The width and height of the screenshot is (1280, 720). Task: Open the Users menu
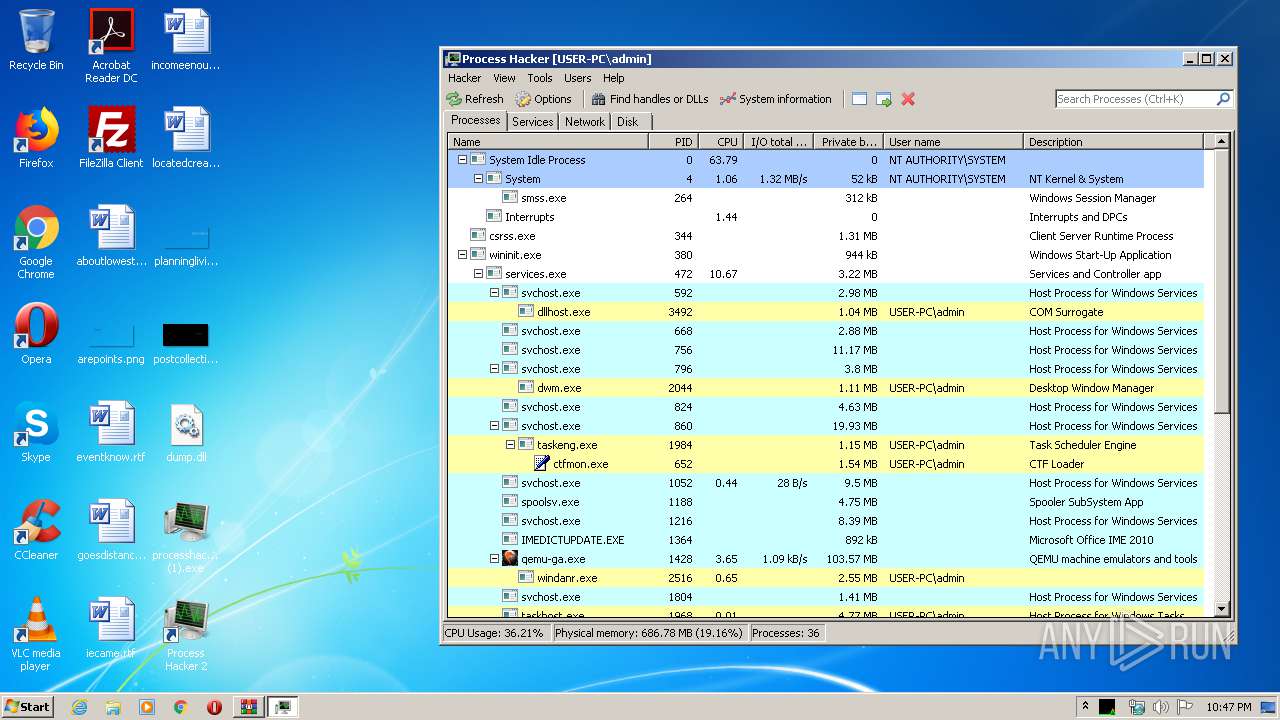click(577, 78)
